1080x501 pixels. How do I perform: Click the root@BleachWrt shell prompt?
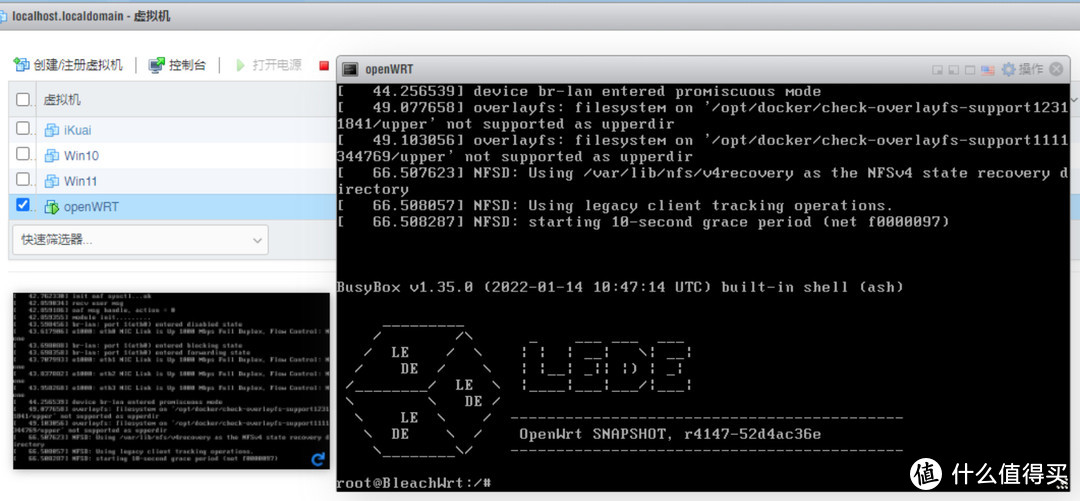point(413,482)
